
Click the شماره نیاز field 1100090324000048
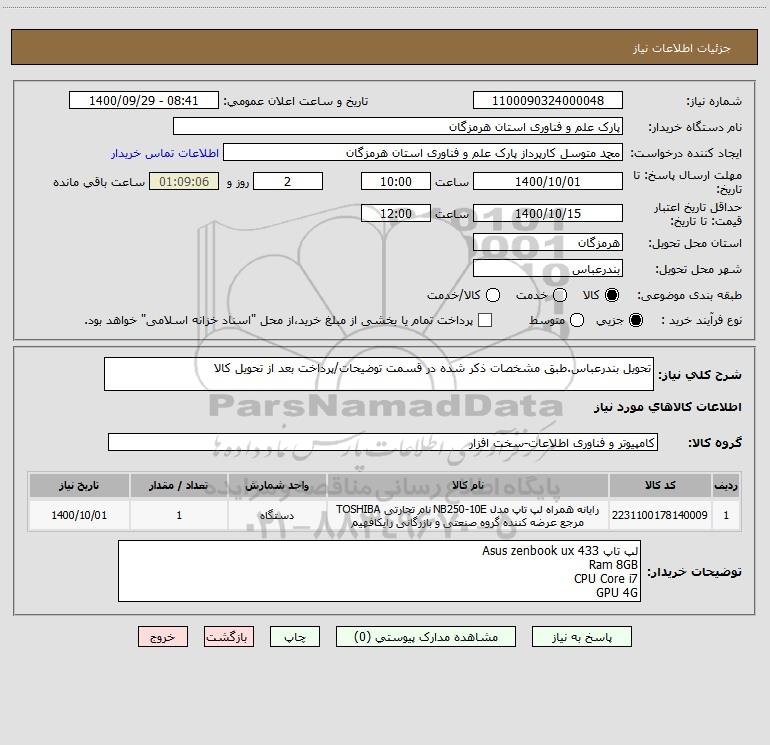point(548,101)
